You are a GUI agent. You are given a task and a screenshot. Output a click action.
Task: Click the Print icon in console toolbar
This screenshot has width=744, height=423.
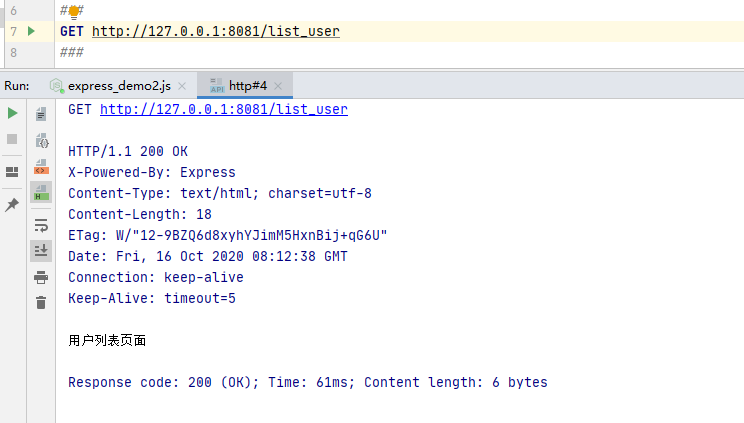41,277
